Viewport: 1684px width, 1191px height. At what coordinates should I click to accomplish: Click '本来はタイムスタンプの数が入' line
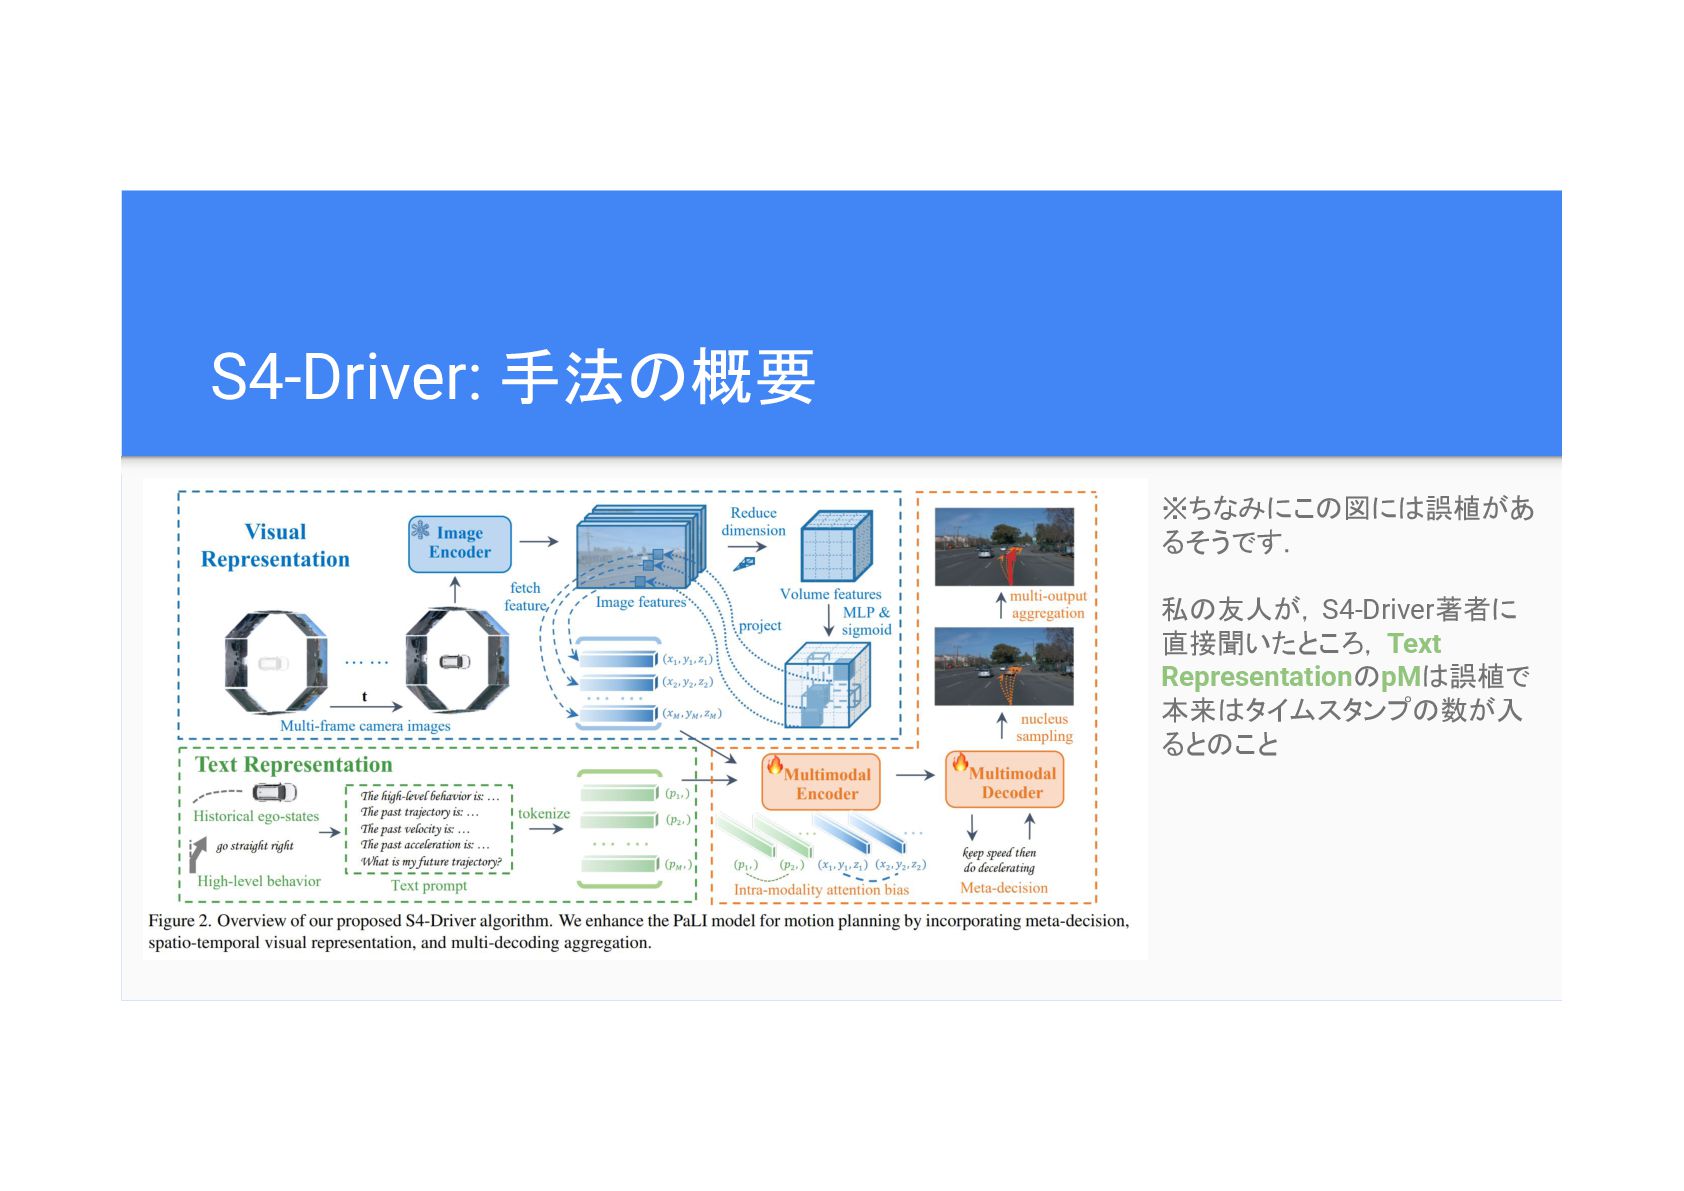click(1341, 710)
